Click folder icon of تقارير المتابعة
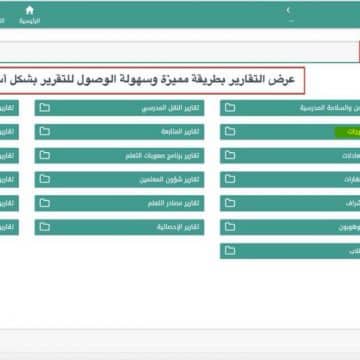This screenshot has width=360, height=360. 45,132
